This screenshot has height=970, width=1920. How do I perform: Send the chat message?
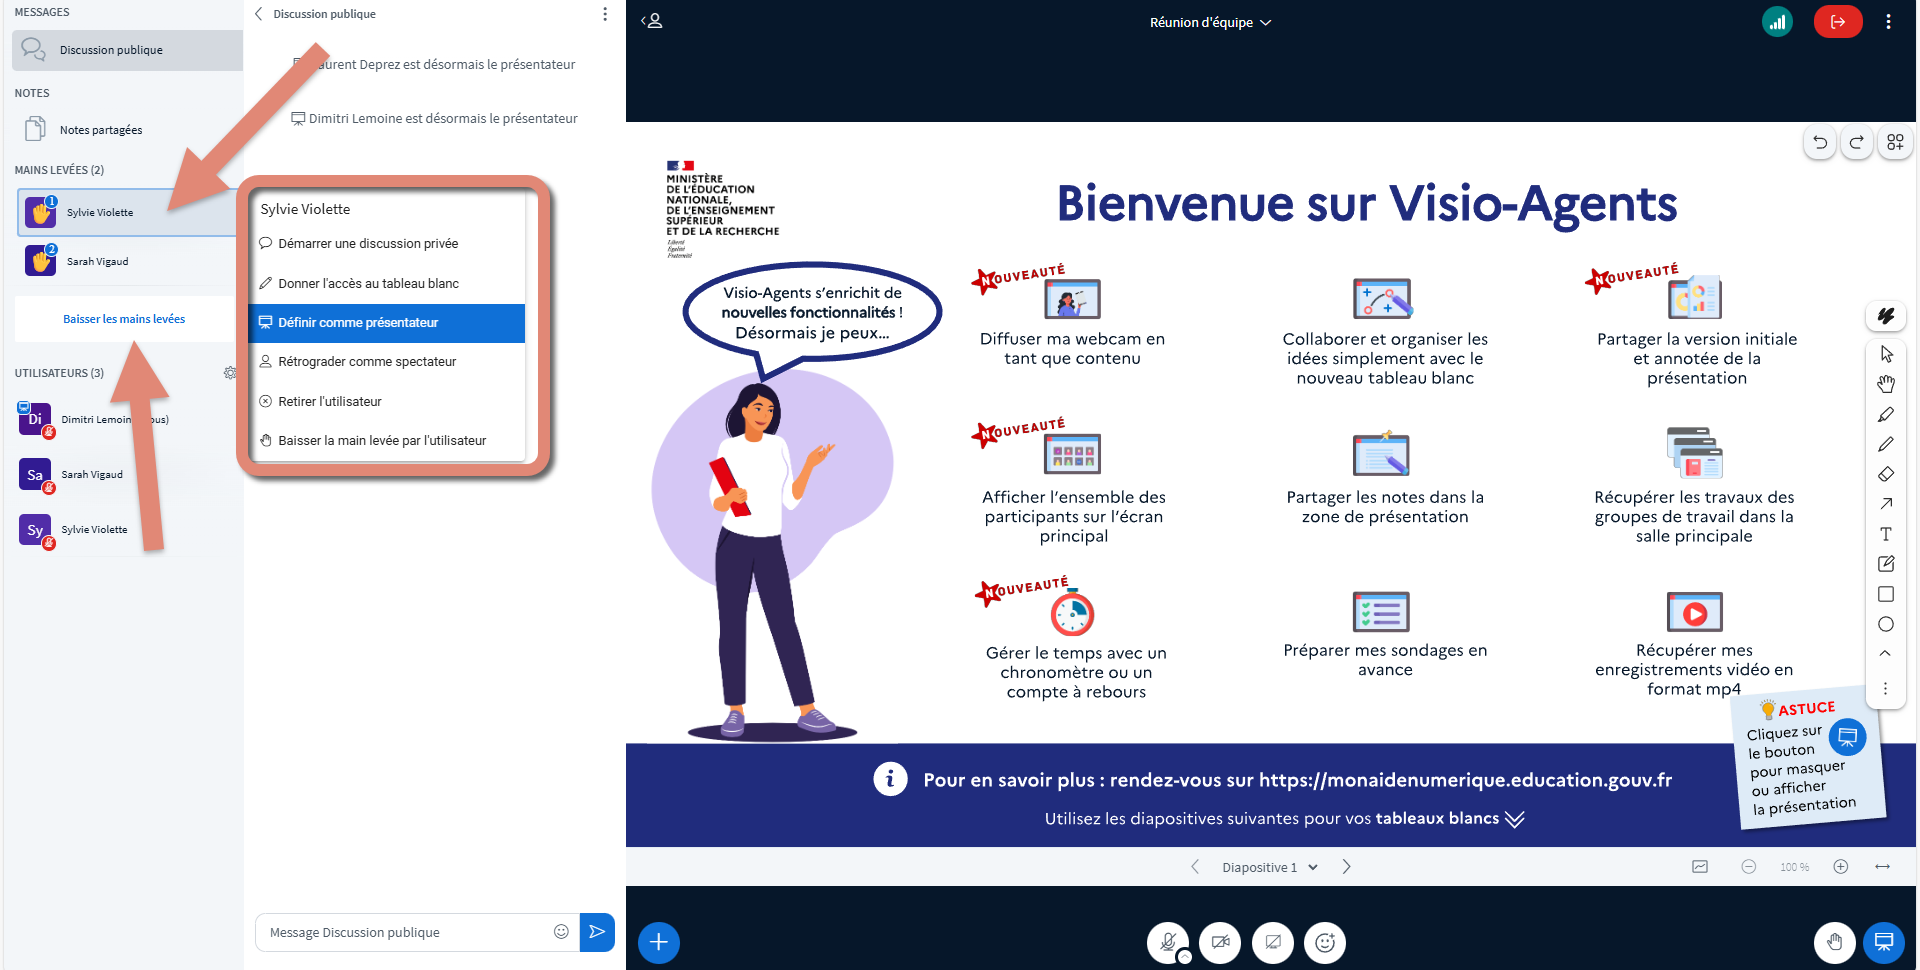click(597, 932)
